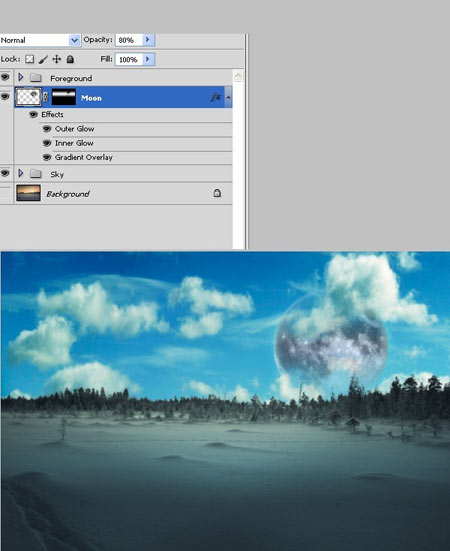Screen dimensions: 450x551
Task: Click the Gradient Overlay effect label
Action: [x=84, y=157]
